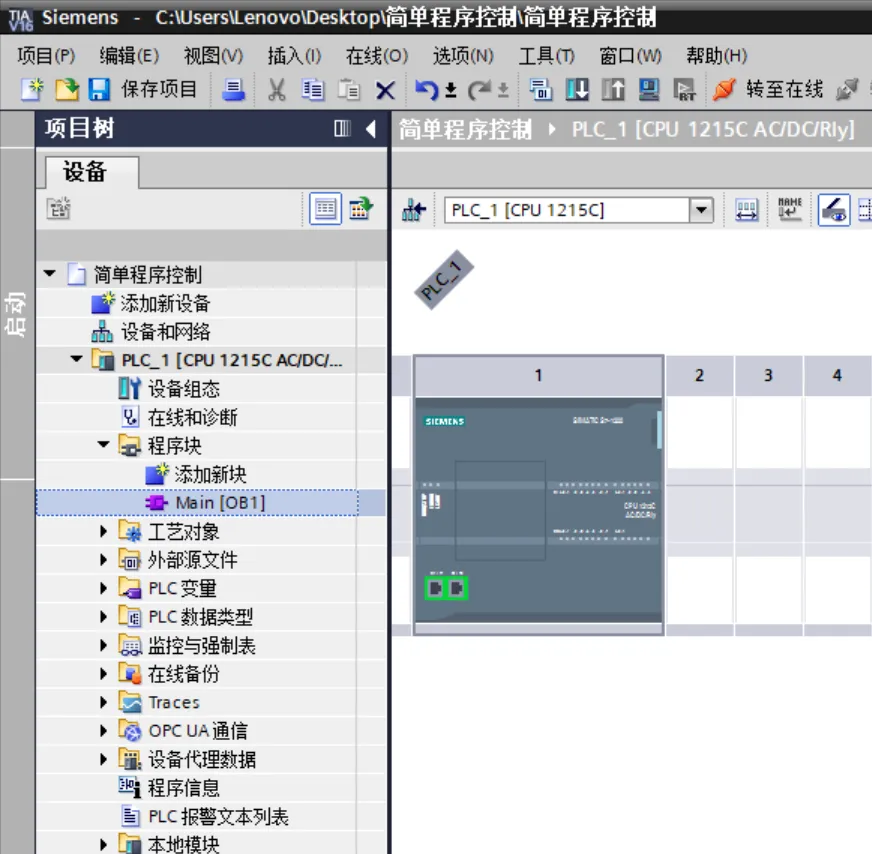Click the upload from device icon
This screenshot has height=854, width=872.
[613, 90]
